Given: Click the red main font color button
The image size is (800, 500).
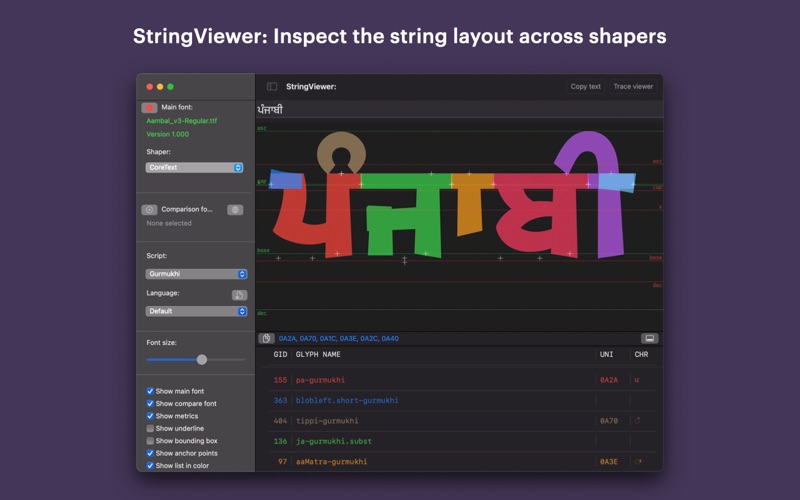Looking at the screenshot, I should pyautogui.click(x=149, y=108).
